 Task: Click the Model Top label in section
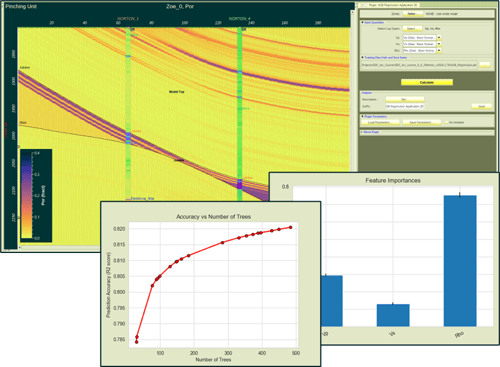(x=177, y=92)
